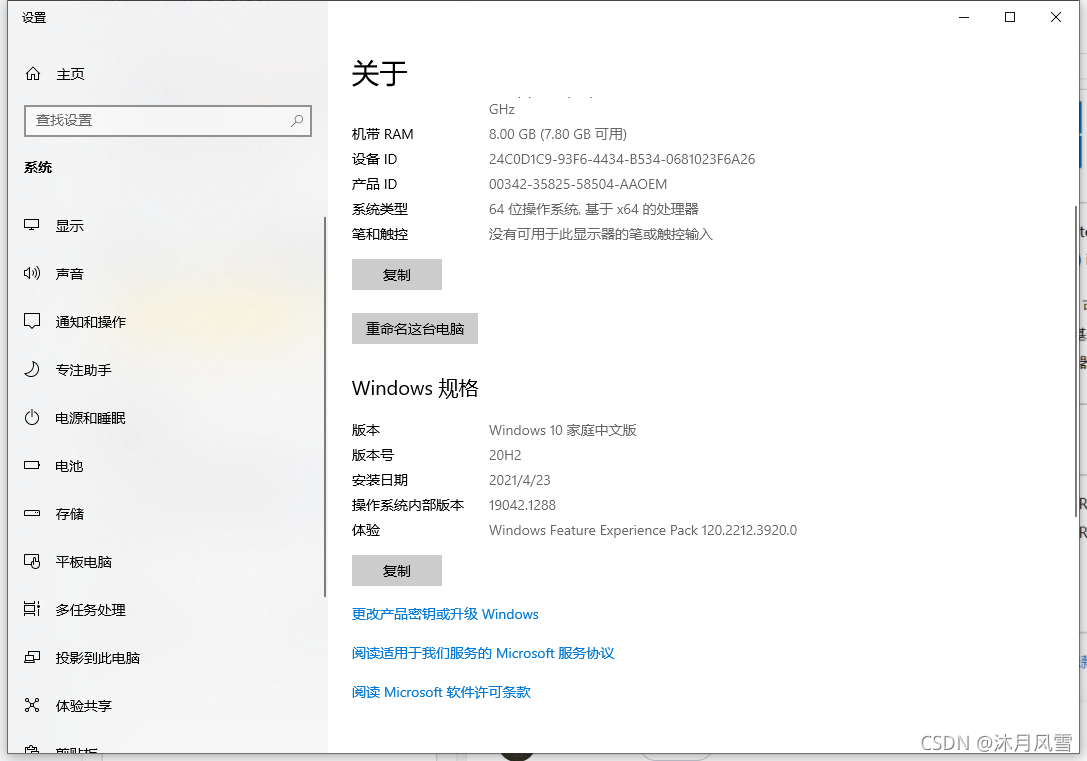This screenshot has width=1087, height=761.
Task: Click the 系统 category heading in the sidebar
Action: (x=38, y=167)
